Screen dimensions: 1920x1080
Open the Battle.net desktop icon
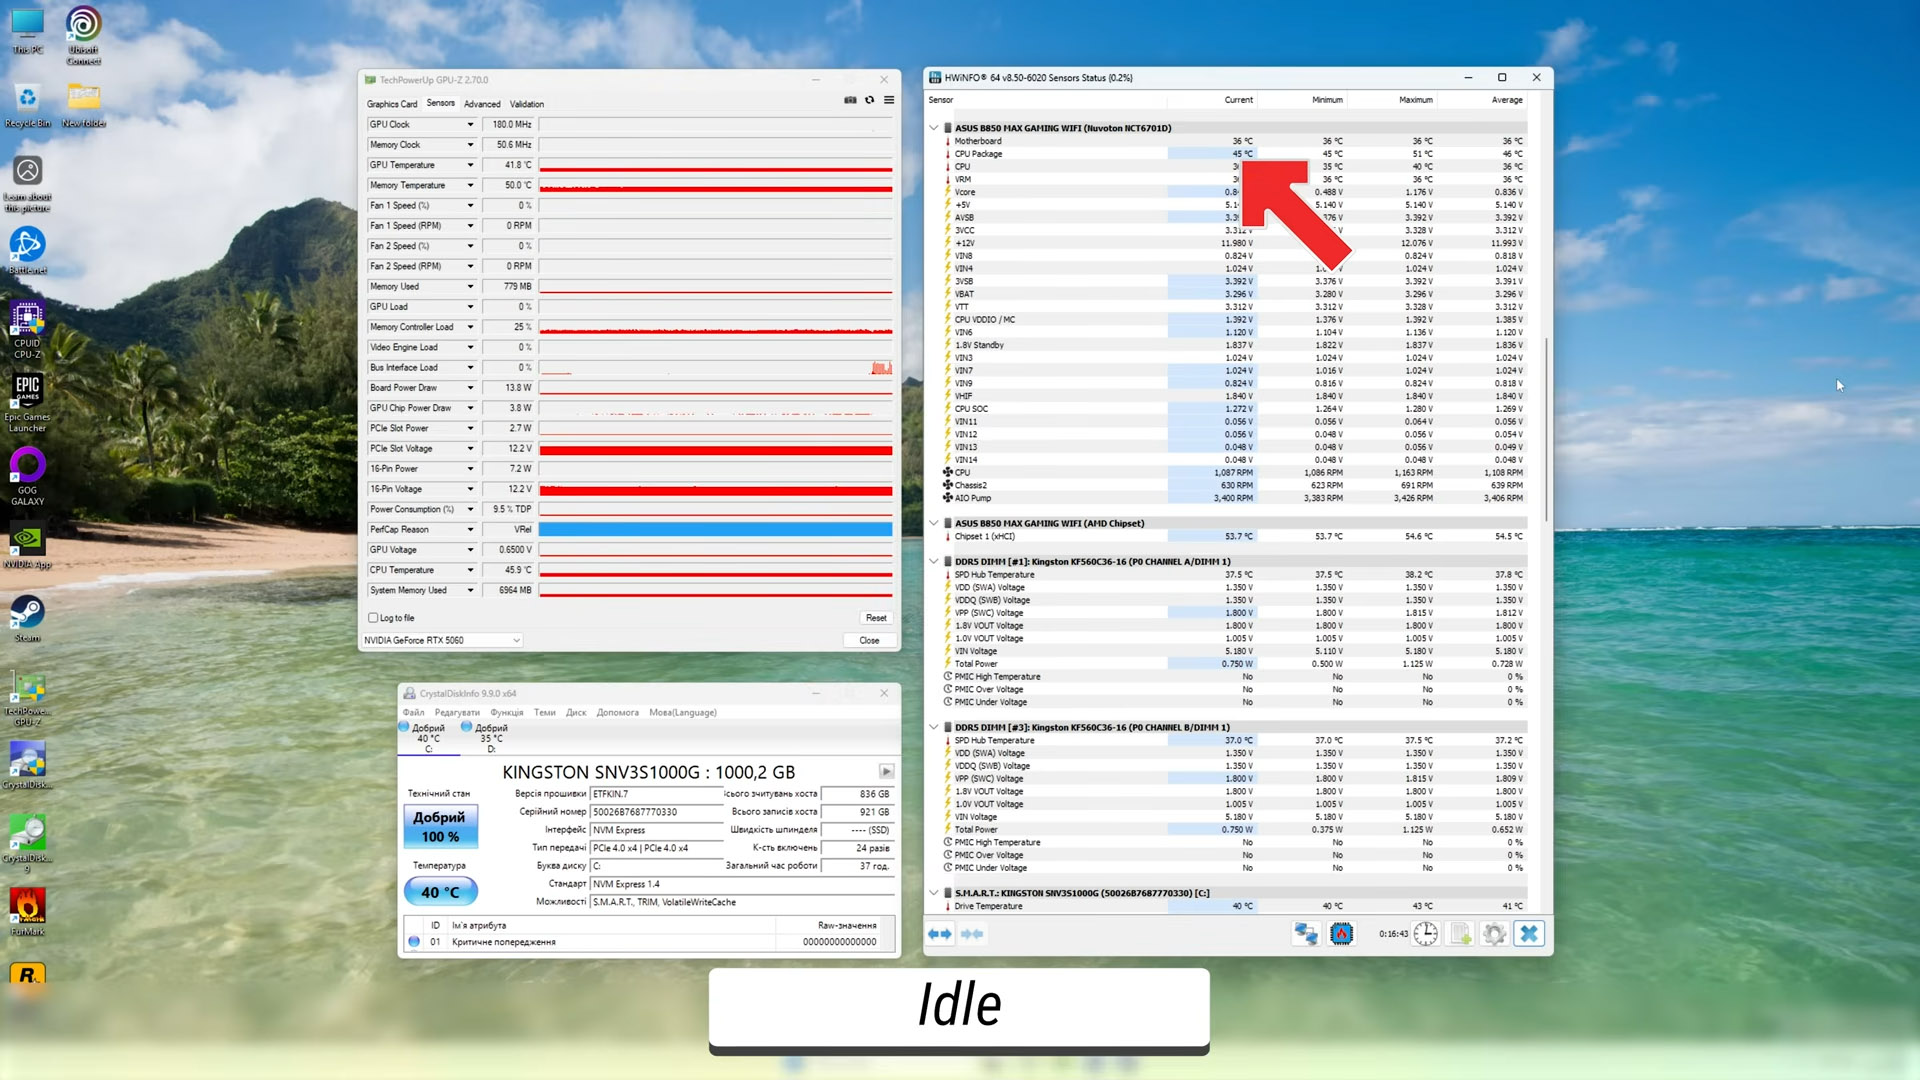point(28,251)
